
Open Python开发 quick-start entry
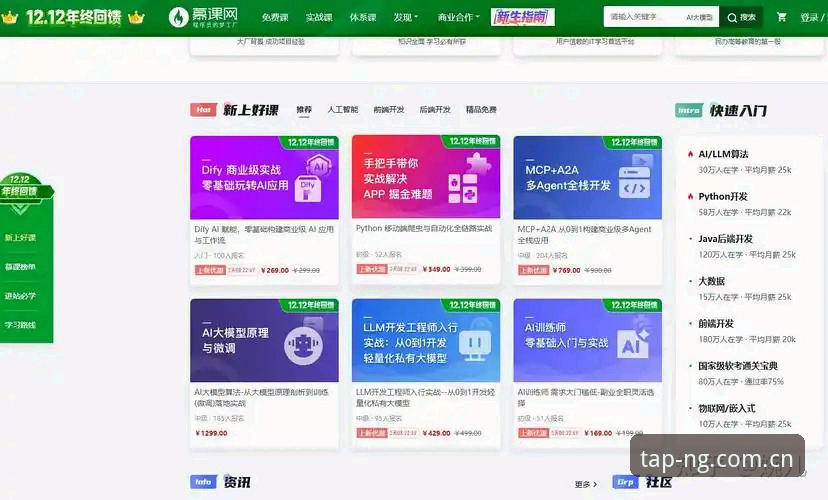[723, 196]
